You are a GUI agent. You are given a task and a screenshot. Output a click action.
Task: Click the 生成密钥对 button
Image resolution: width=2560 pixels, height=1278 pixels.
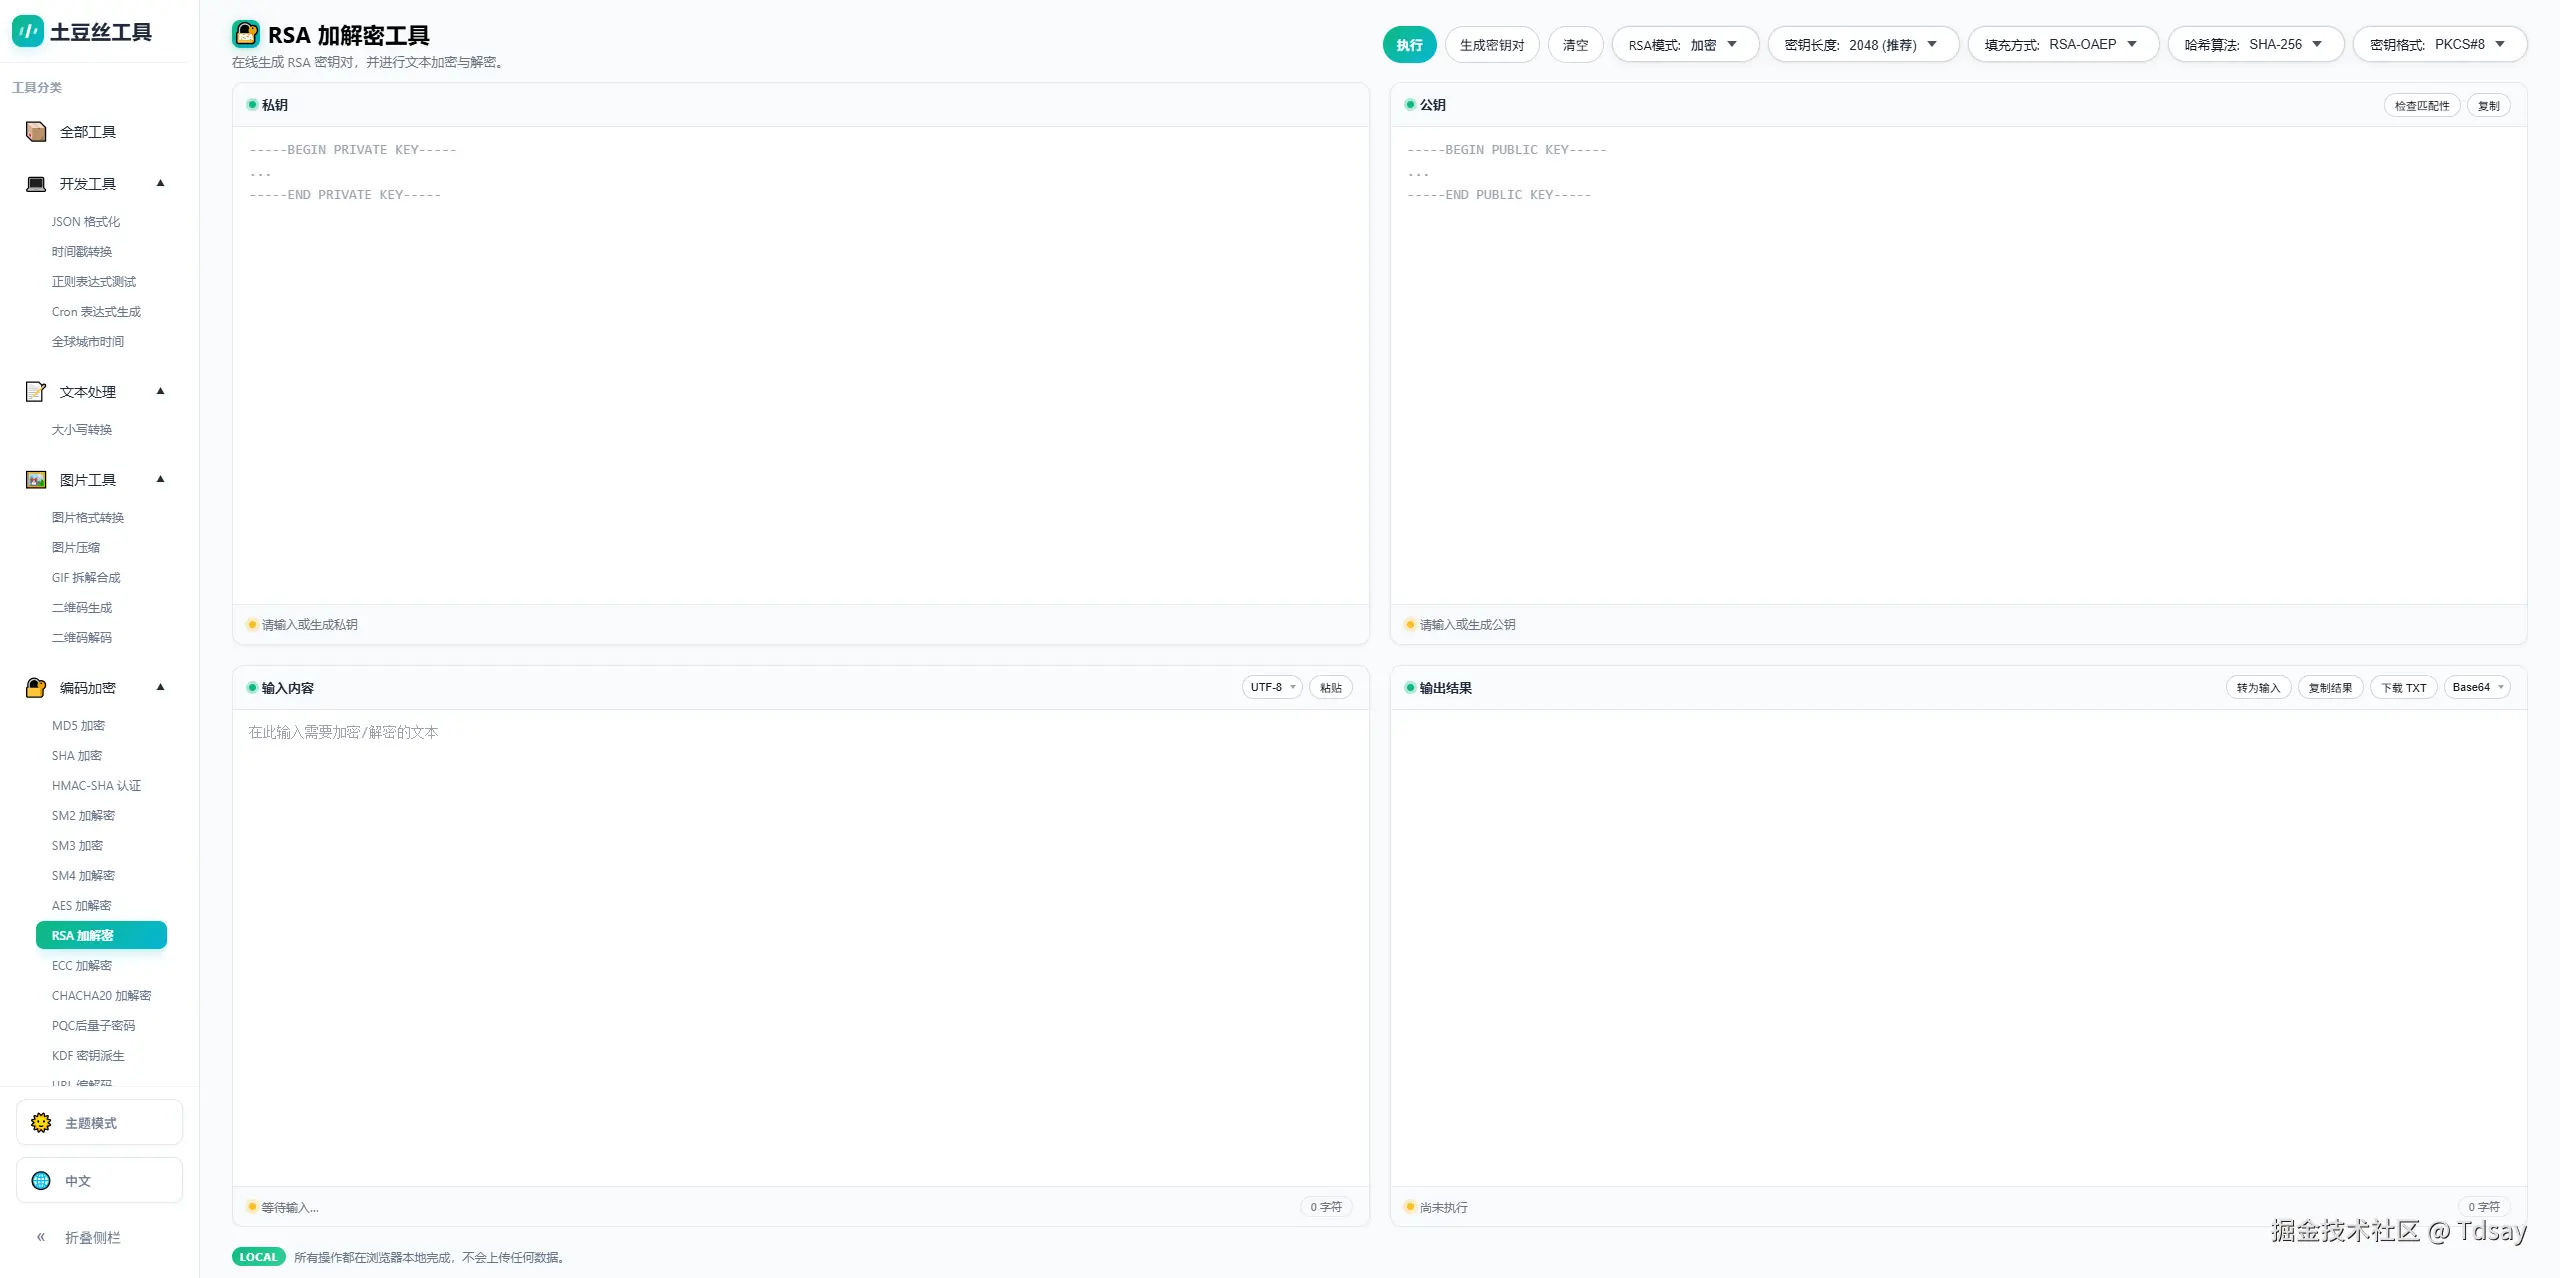[1491, 45]
